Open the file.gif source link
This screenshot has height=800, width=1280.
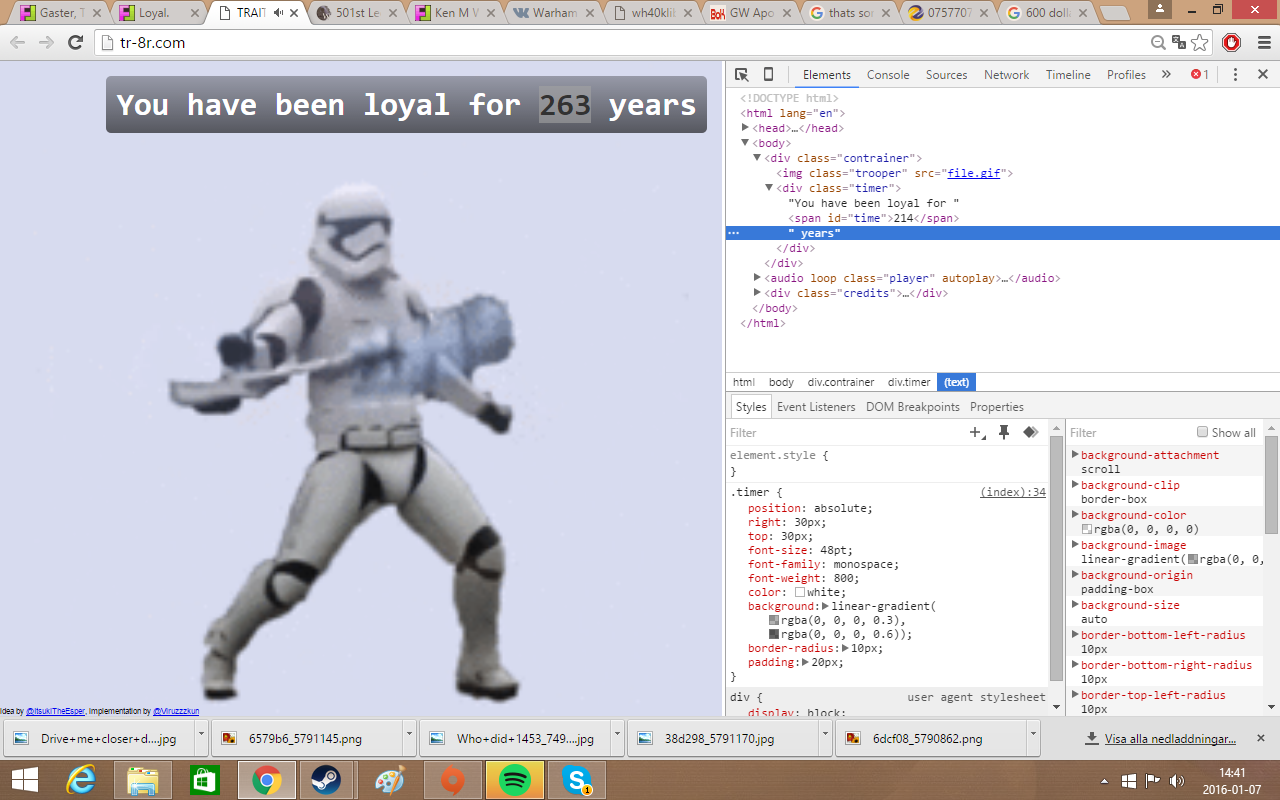(x=974, y=173)
